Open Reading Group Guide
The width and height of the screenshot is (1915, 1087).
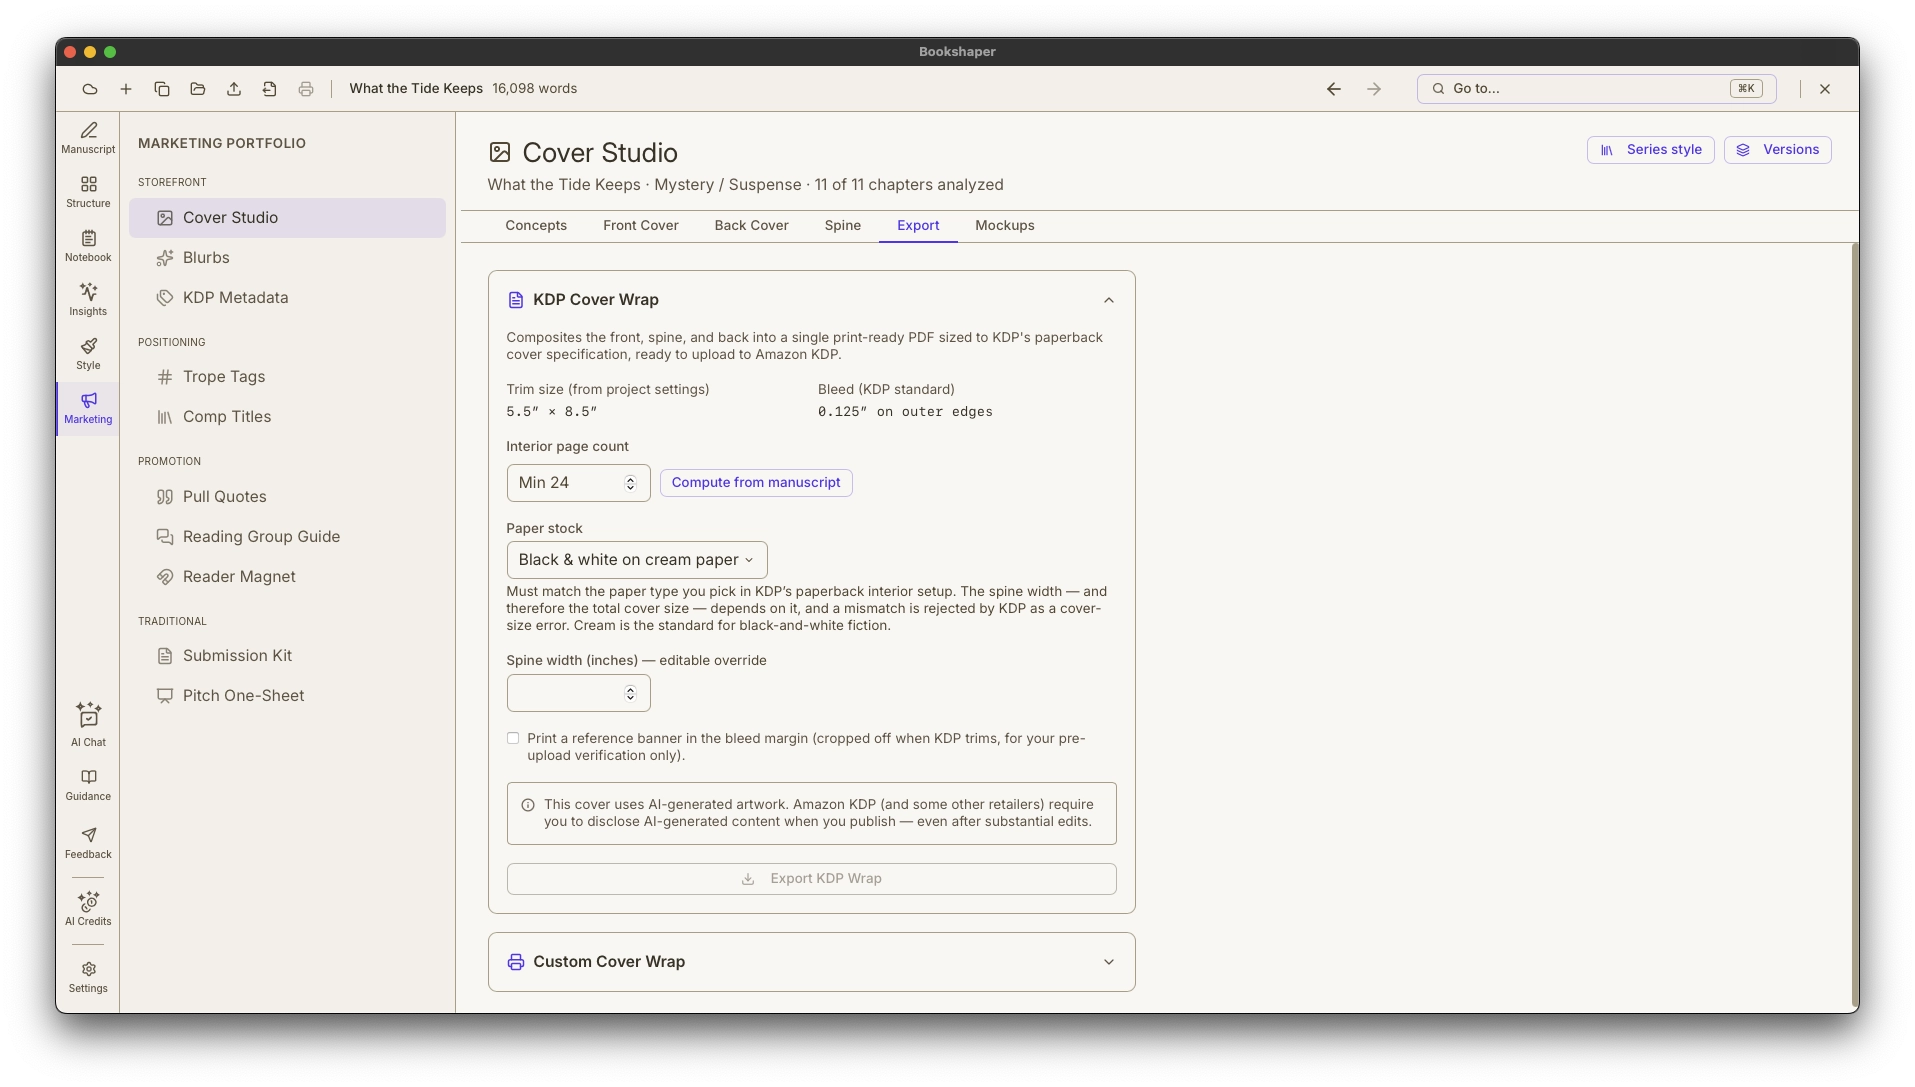pyautogui.click(x=287, y=537)
